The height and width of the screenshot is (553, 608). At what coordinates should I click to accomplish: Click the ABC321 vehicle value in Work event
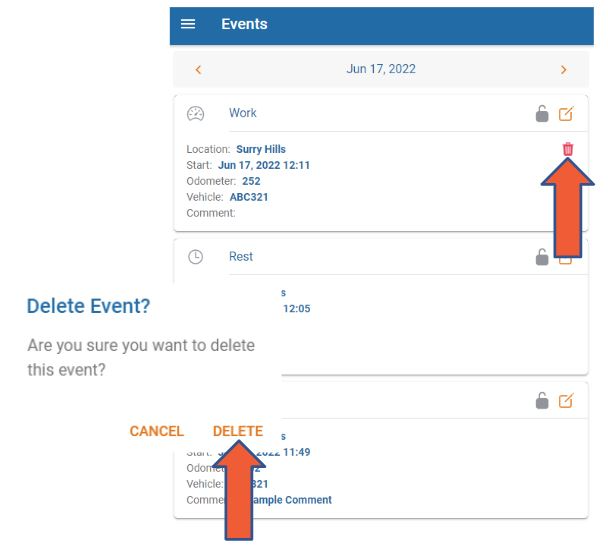pos(249,198)
